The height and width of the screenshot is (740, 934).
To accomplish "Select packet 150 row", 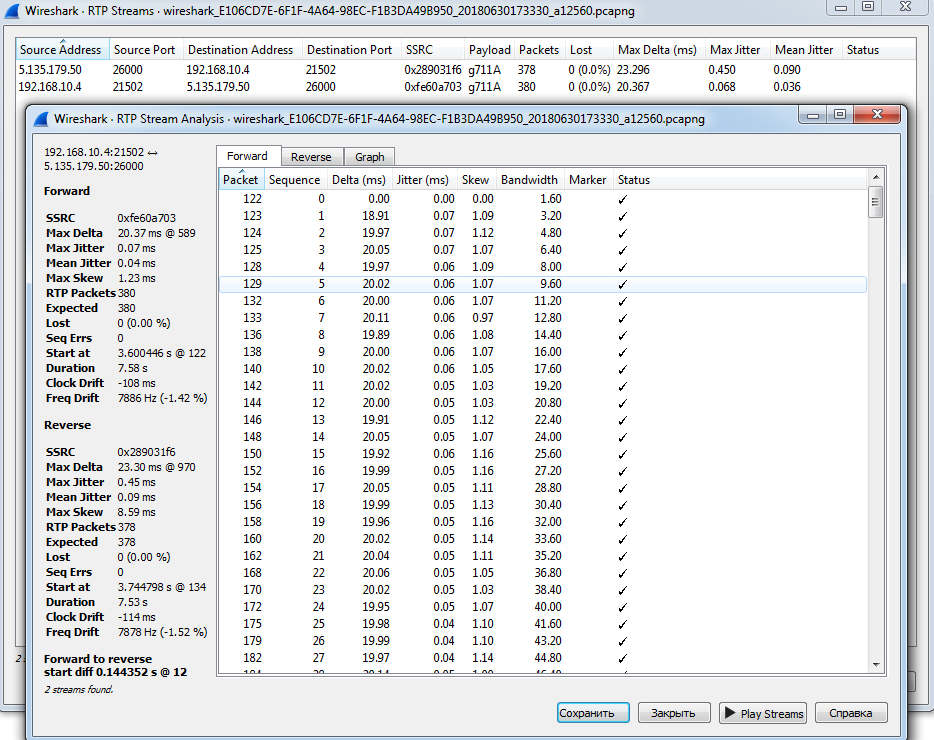I will pyautogui.click(x=543, y=453).
